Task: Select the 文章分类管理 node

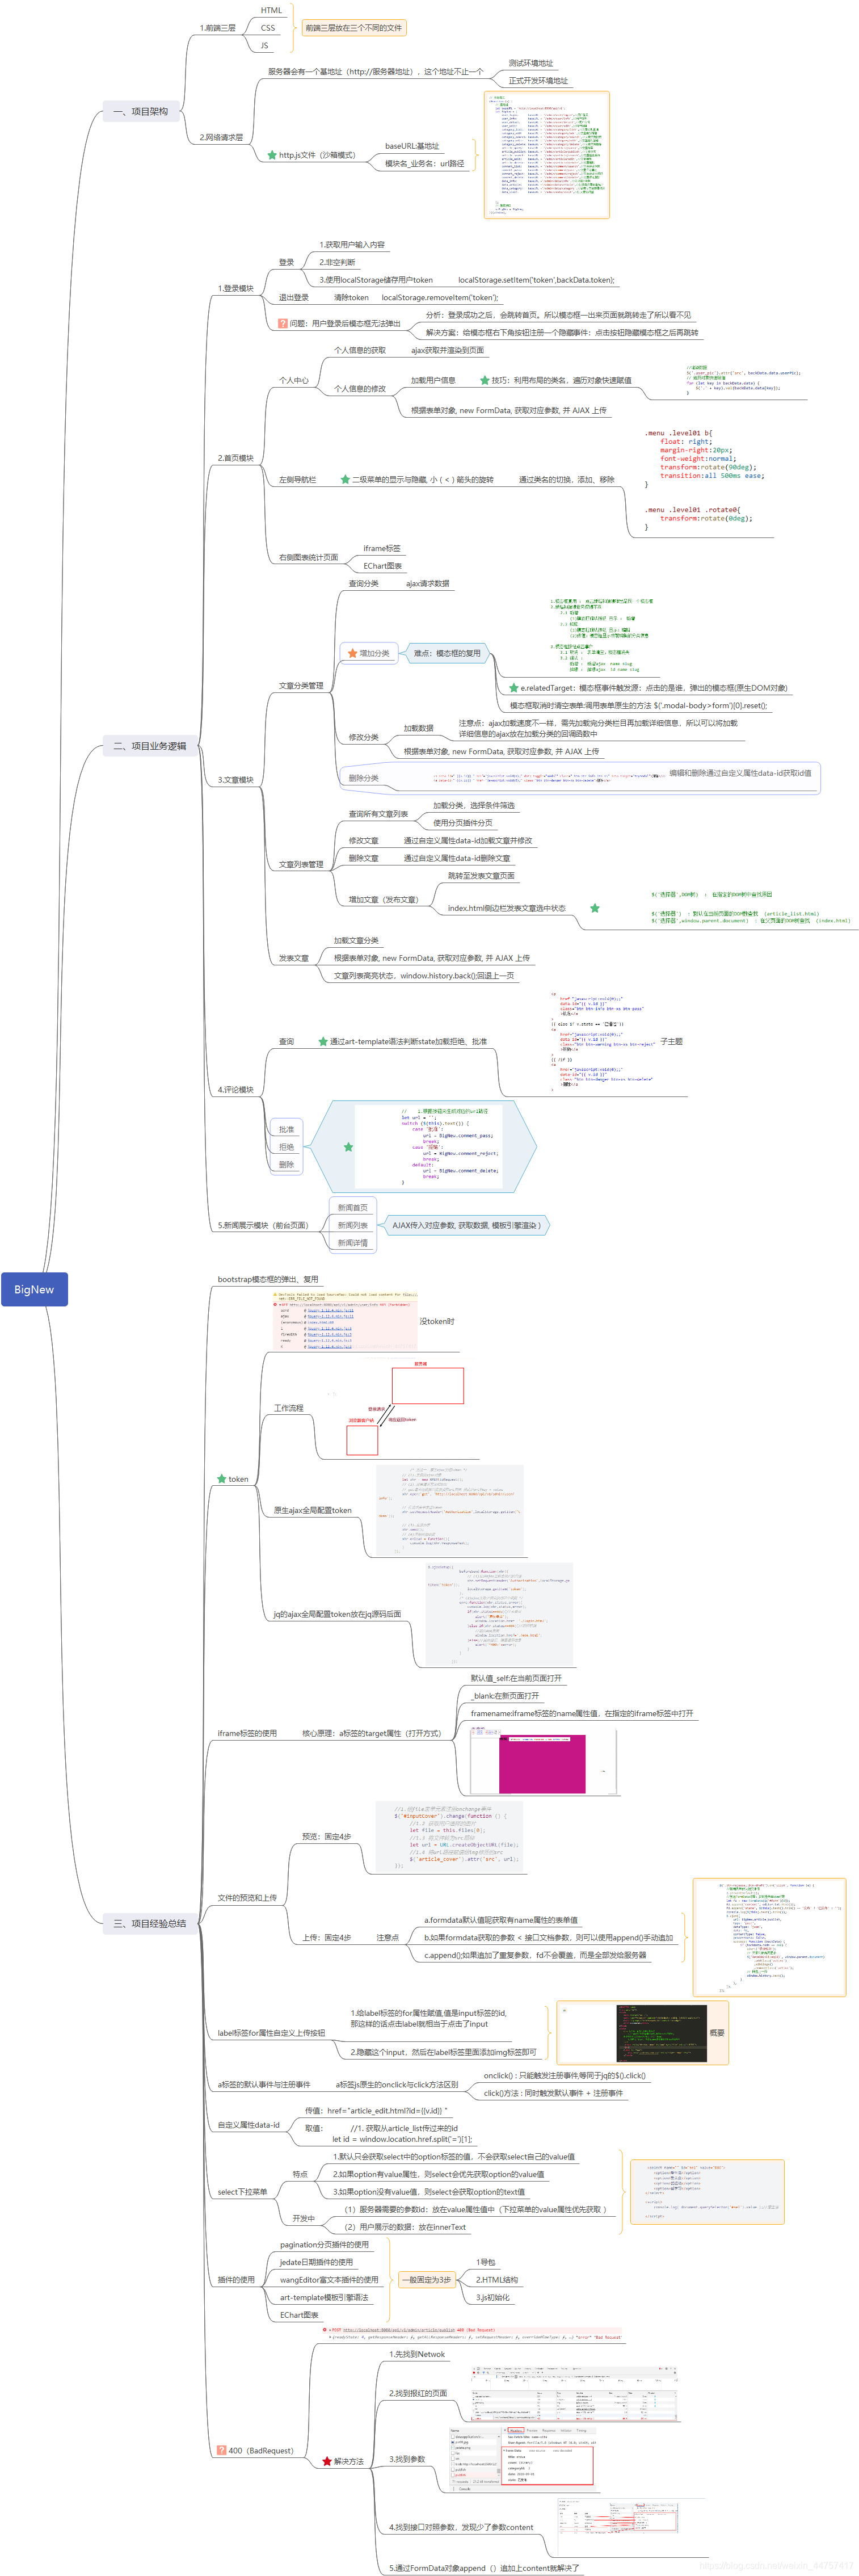Action: point(301,686)
